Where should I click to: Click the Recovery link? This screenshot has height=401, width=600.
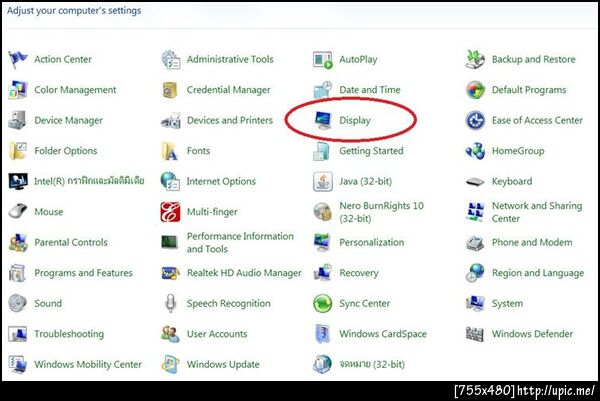[x=359, y=273]
